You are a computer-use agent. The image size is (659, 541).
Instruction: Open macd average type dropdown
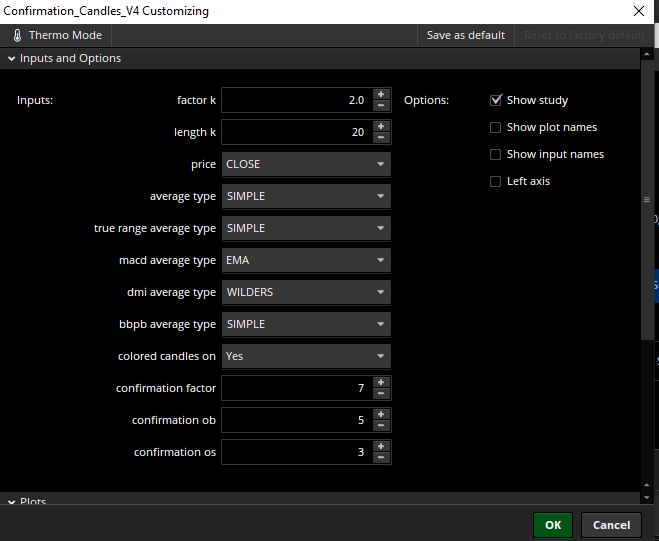pos(306,260)
